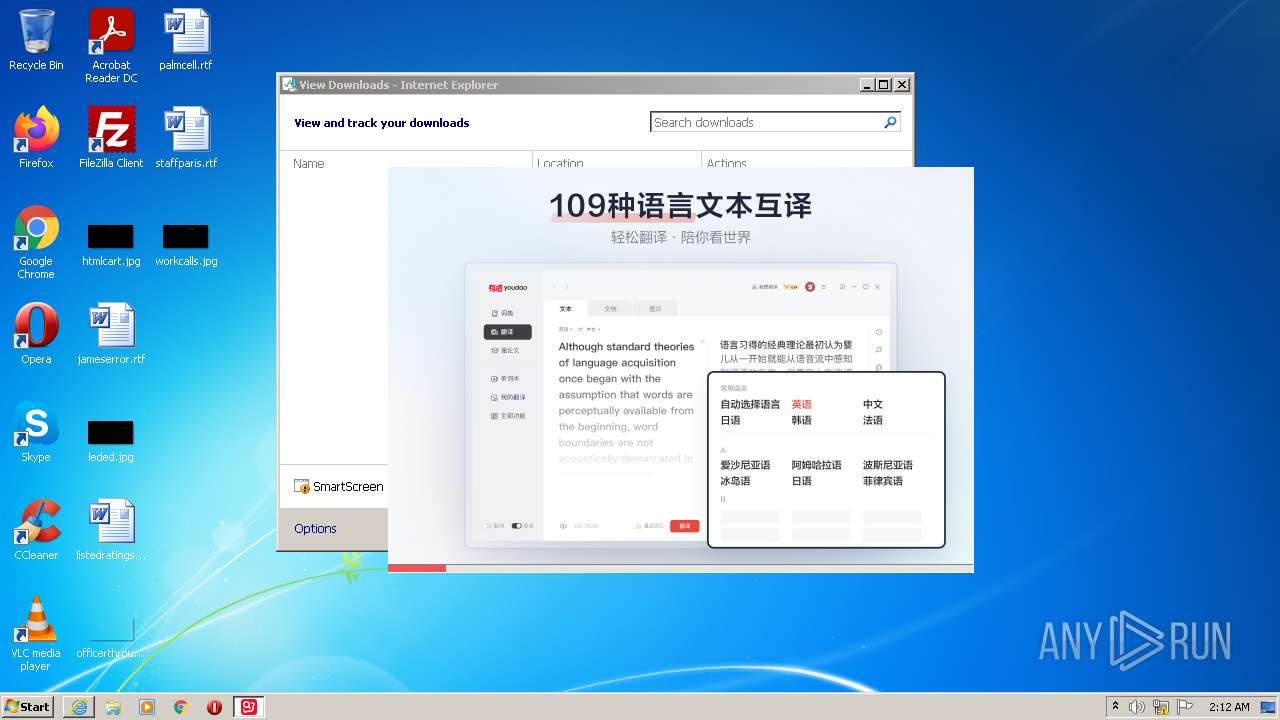The image size is (1280, 720).
Task: Click the taskbar clock 2:12 AM
Action: [1229, 707]
